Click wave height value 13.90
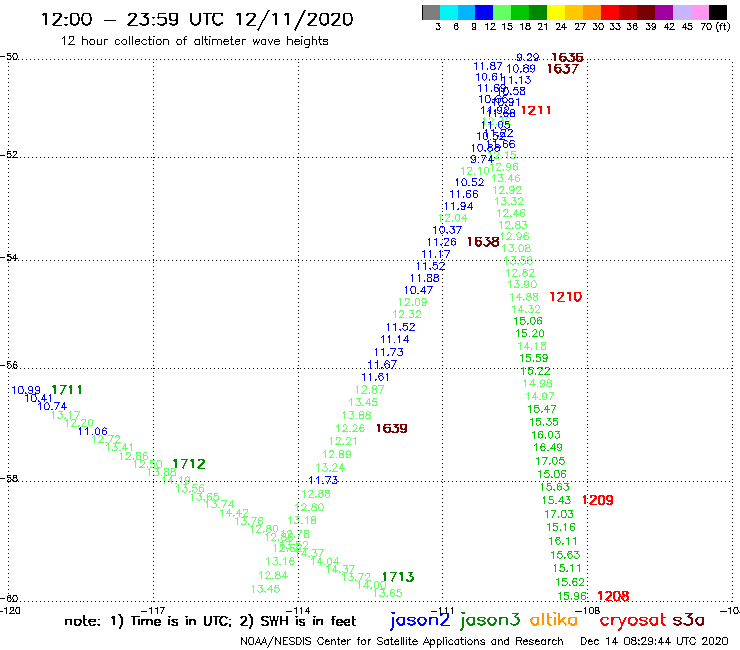The image size is (740, 650). [522, 284]
